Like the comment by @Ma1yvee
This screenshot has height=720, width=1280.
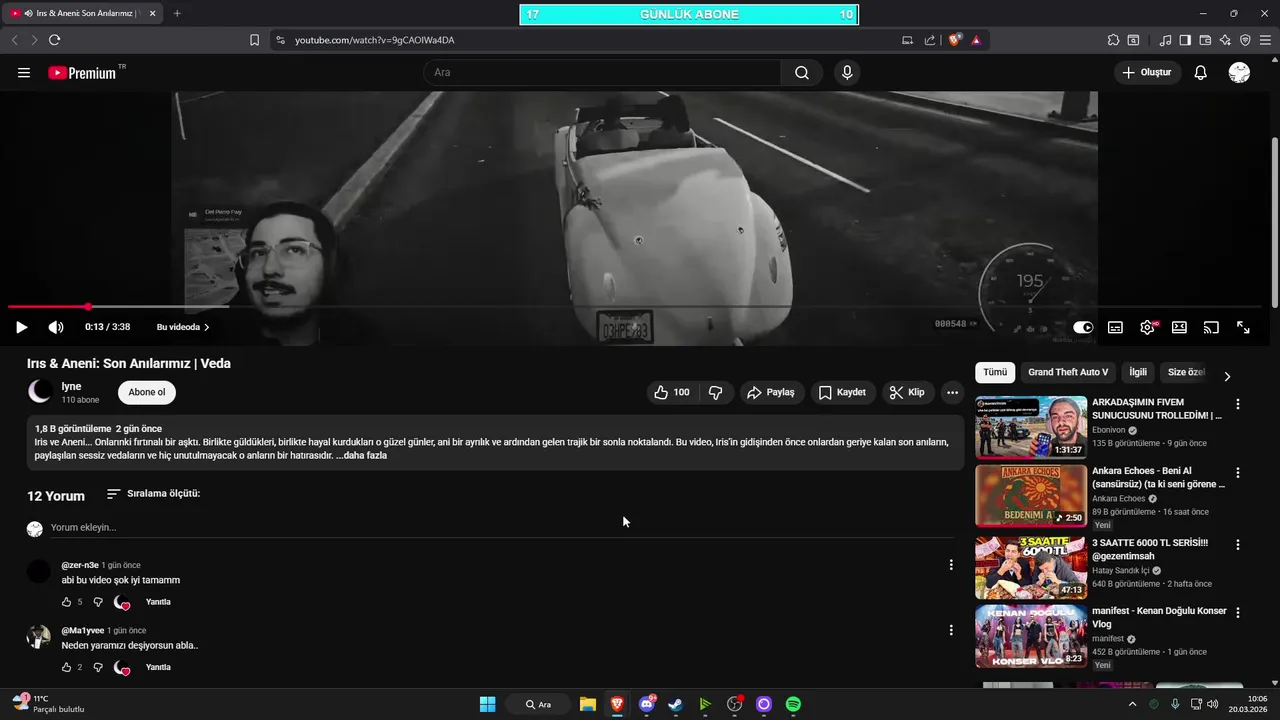coord(67,667)
